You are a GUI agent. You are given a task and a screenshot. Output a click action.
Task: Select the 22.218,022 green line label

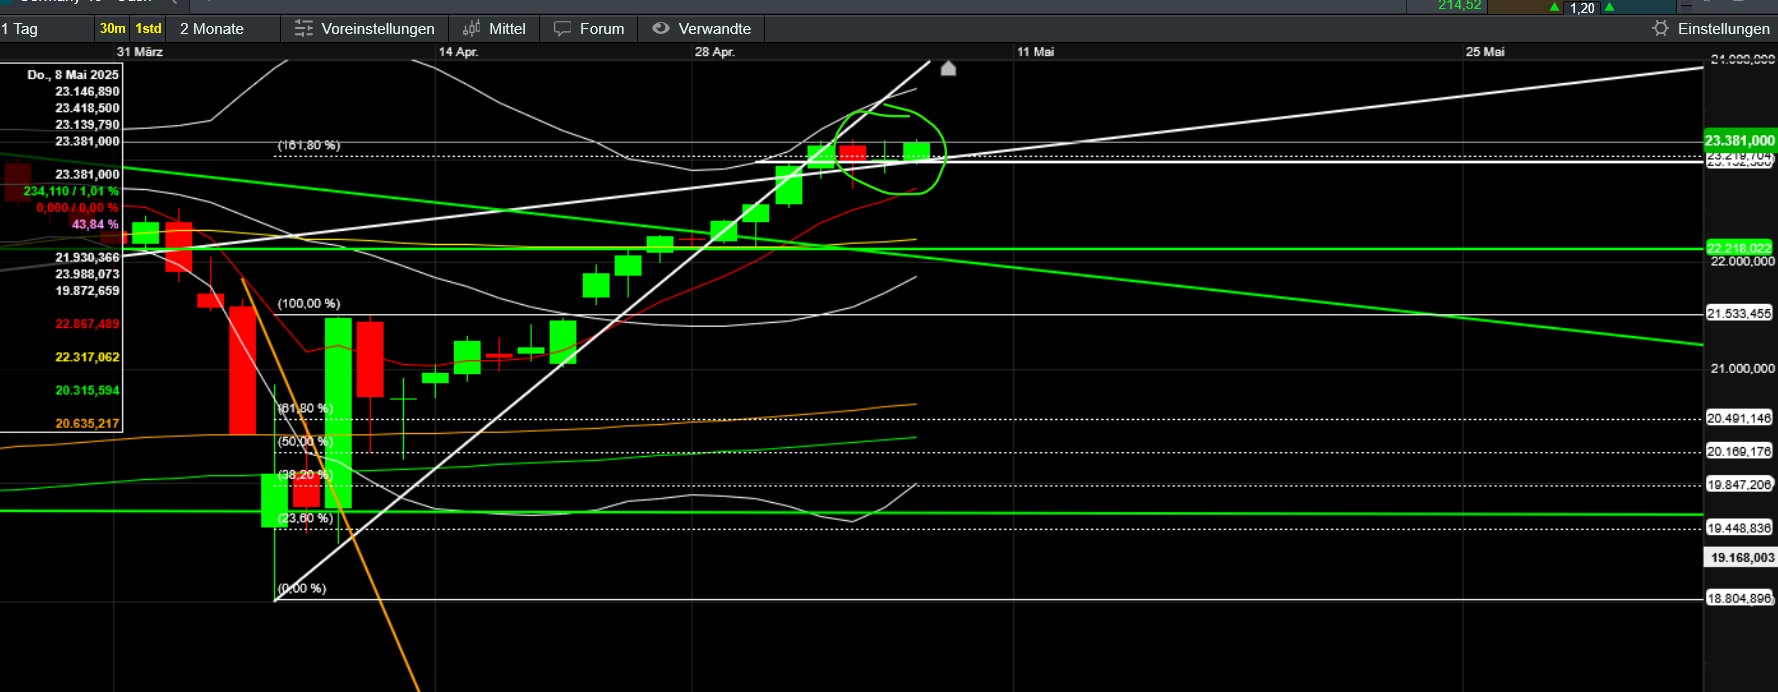[1739, 248]
